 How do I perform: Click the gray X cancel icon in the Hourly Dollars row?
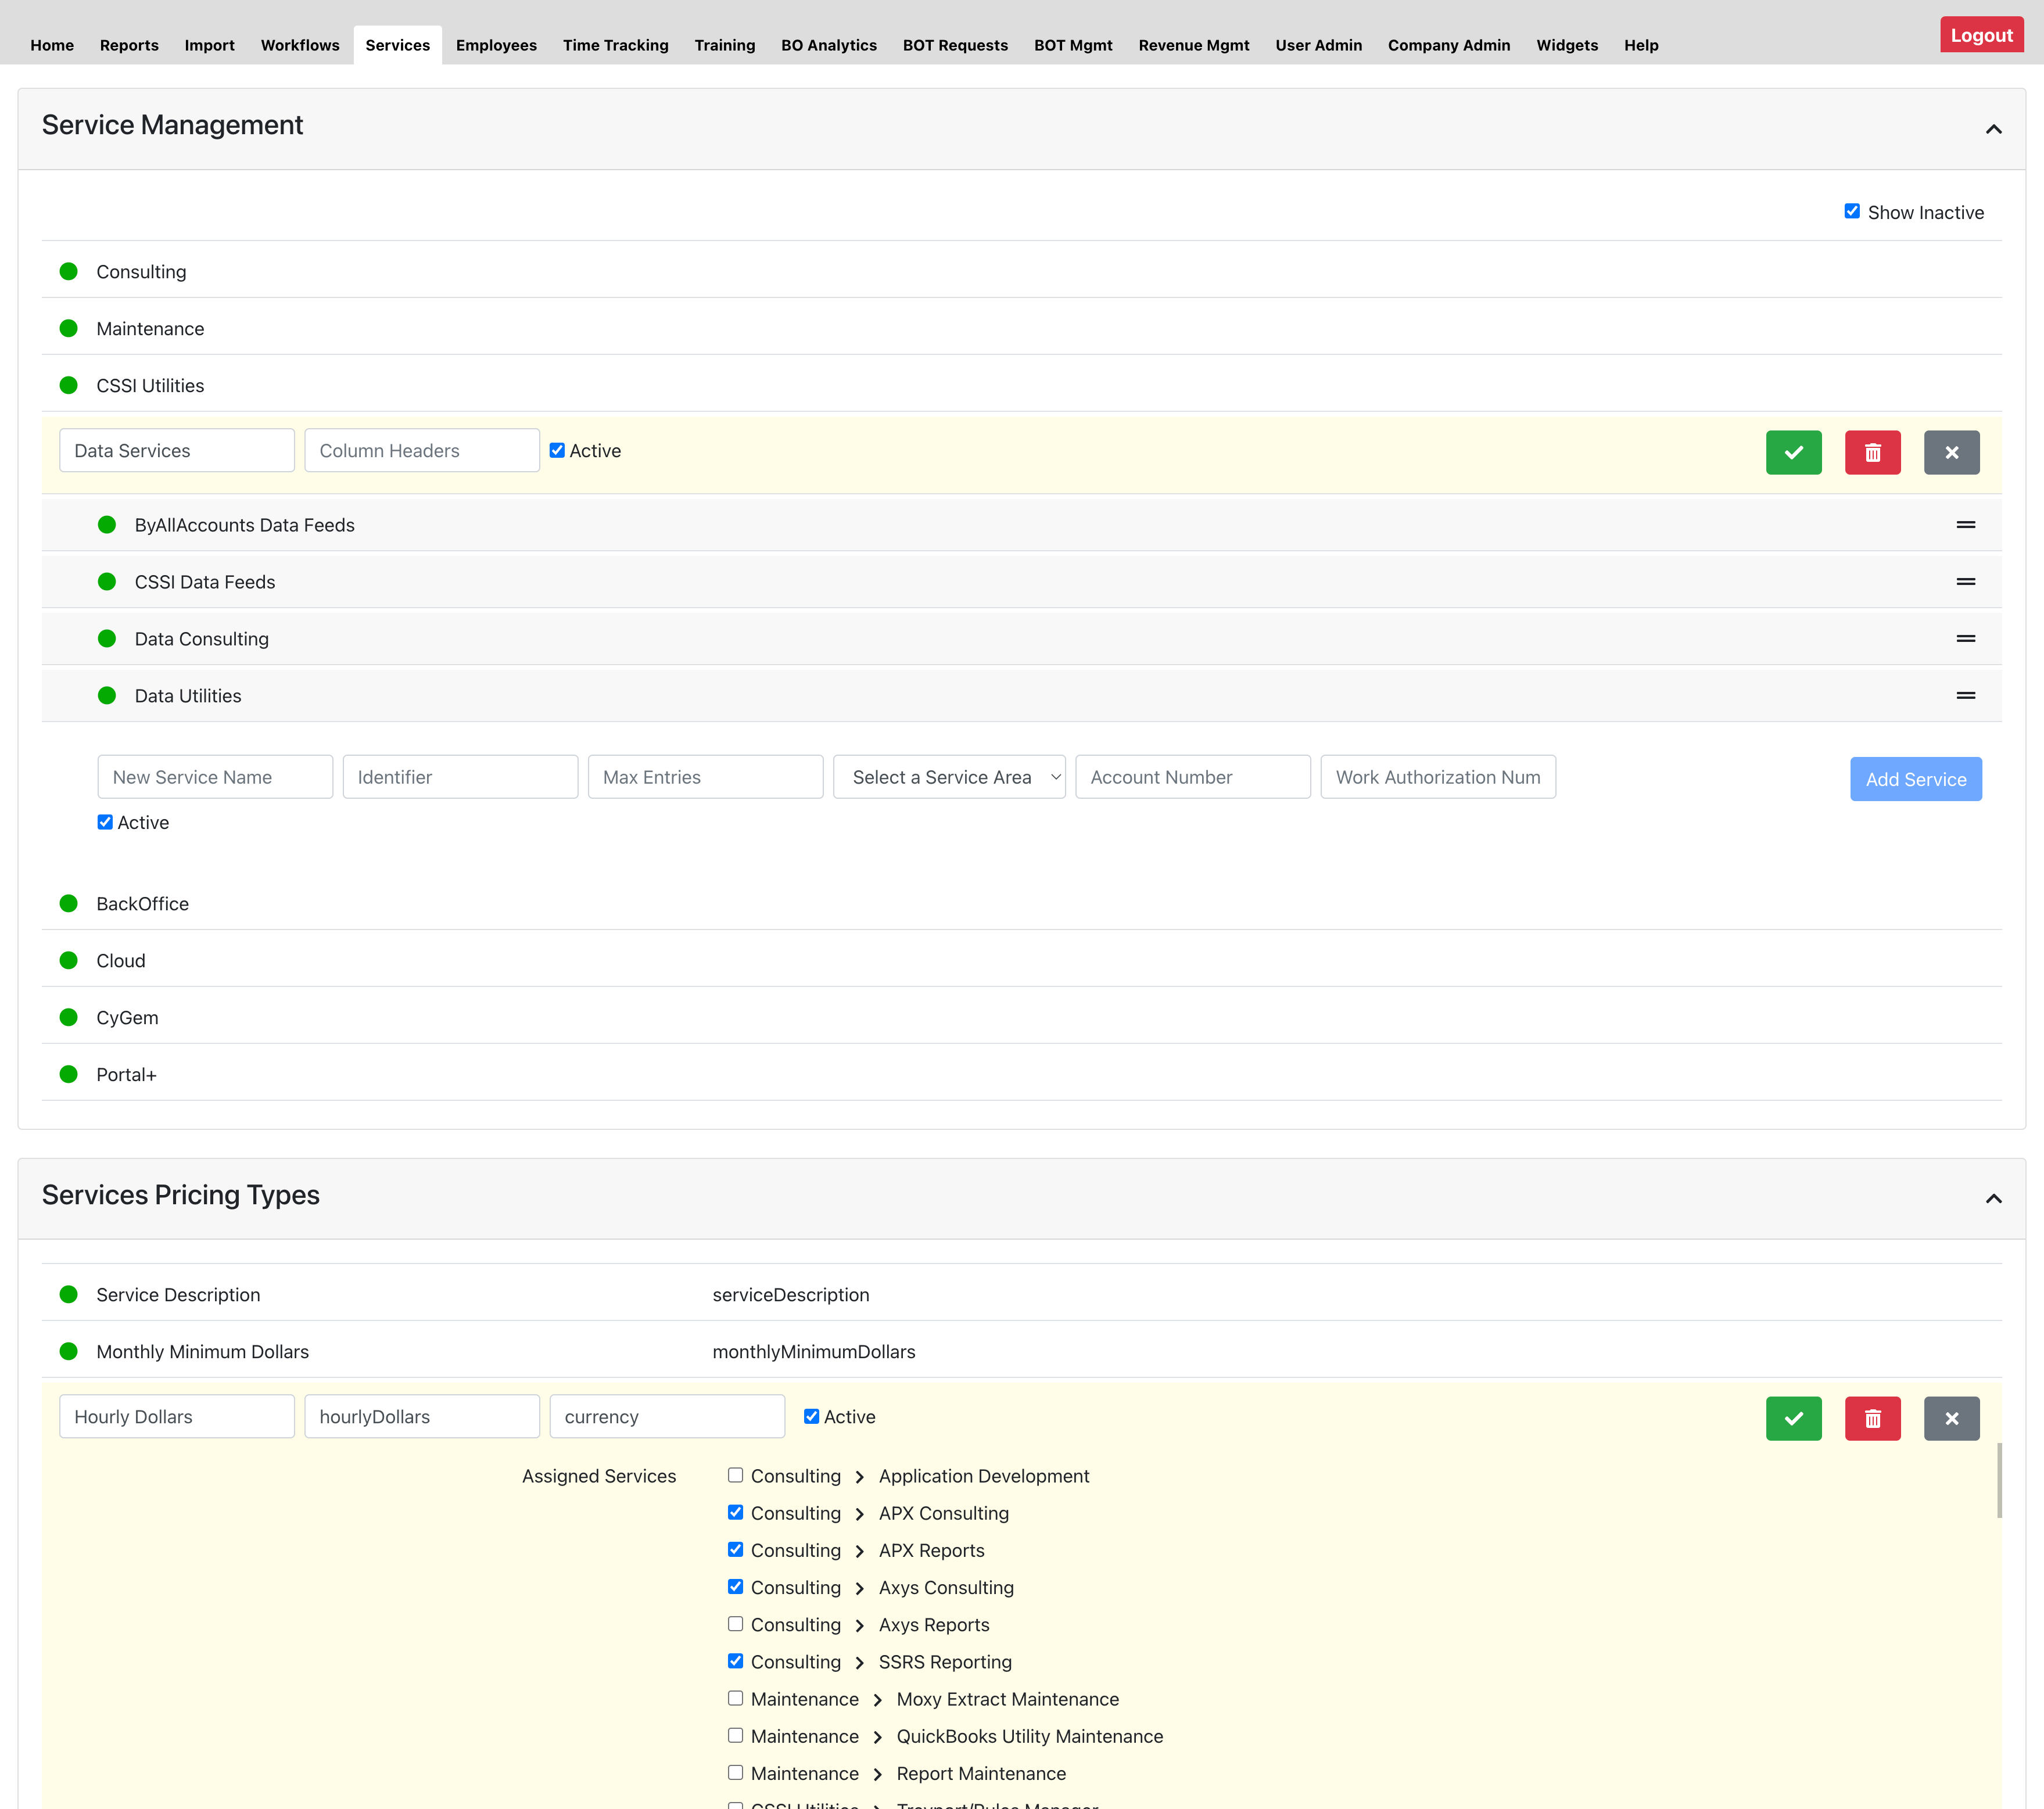1951,1417
